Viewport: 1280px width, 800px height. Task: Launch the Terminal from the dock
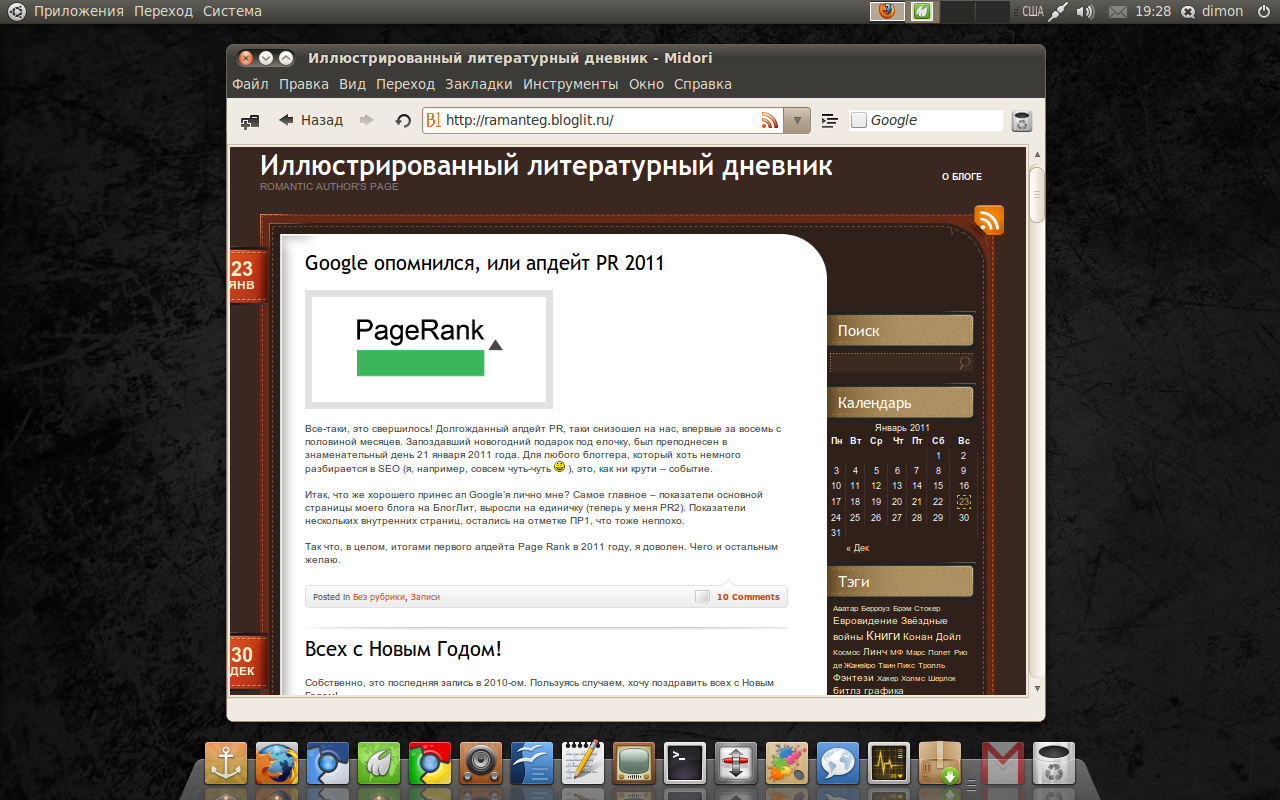[x=685, y=763]
